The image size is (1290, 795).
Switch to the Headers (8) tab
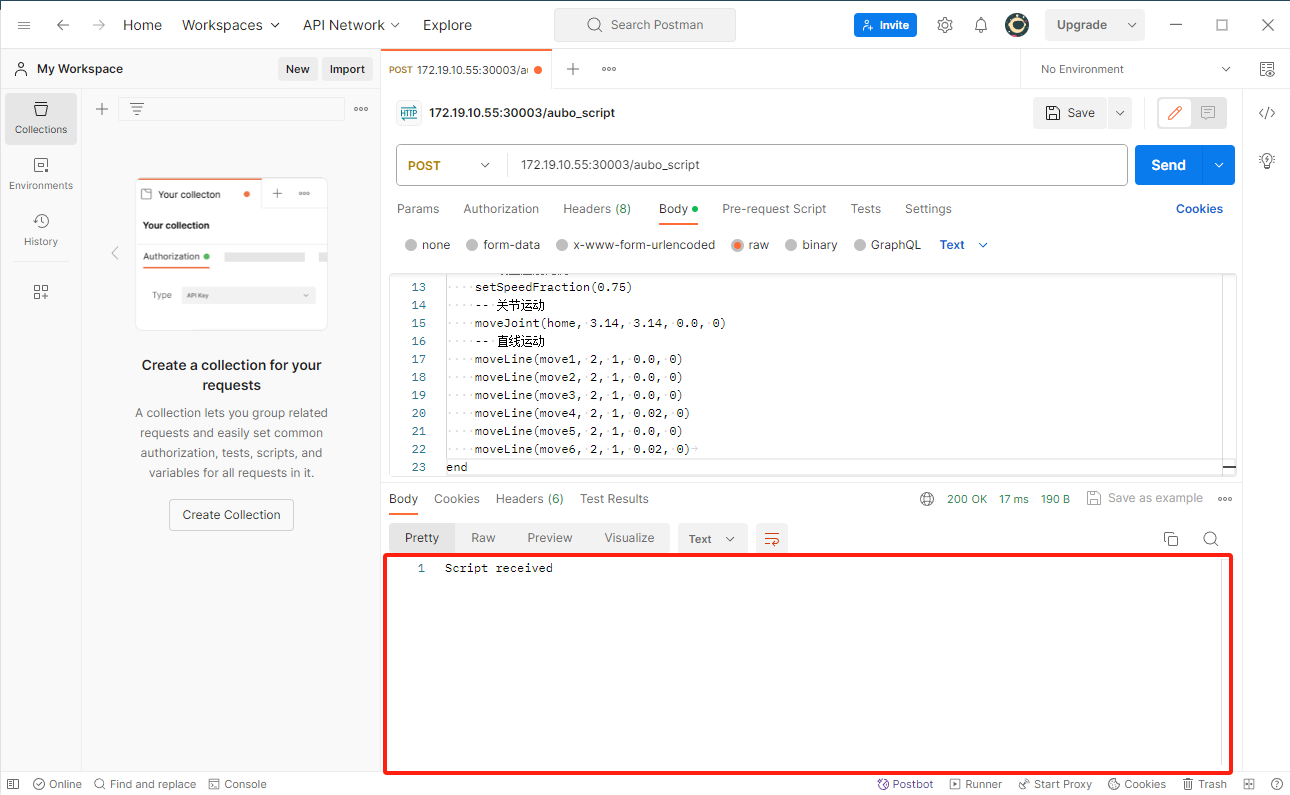pyautogui.click(x=597, y=209)
